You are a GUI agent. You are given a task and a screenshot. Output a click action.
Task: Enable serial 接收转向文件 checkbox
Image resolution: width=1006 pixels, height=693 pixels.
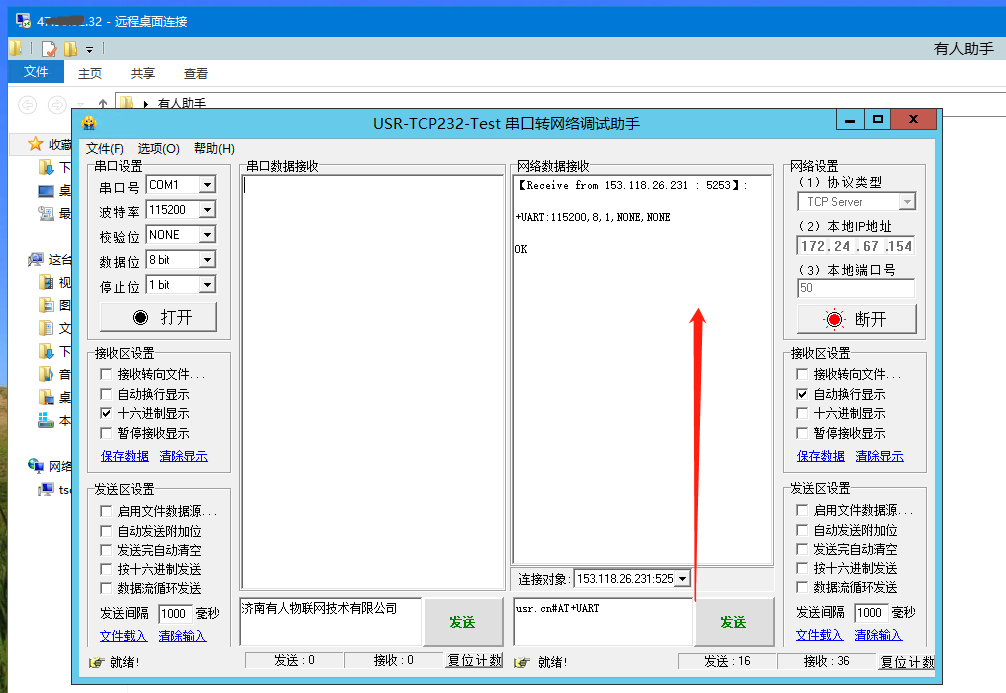[107, 374]
